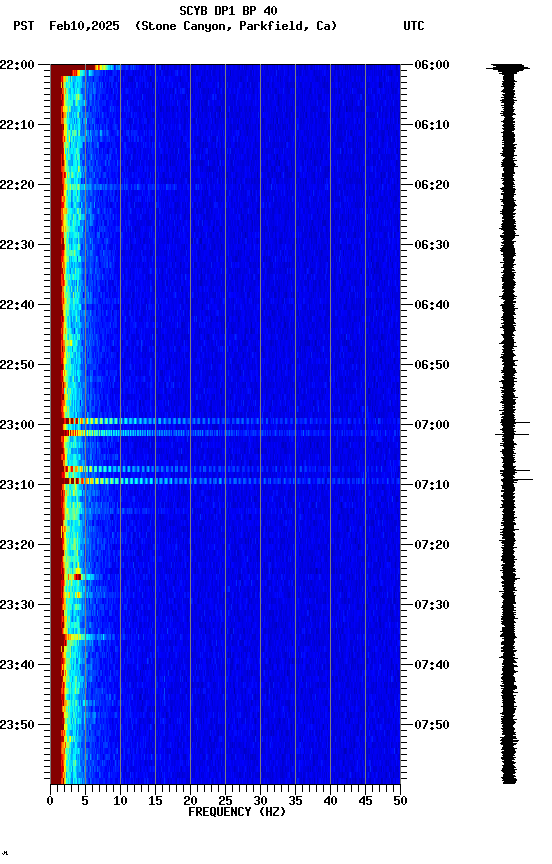
Task: Click the title text "SCYB DP1 BP 40"
Action: coord(228,11)
